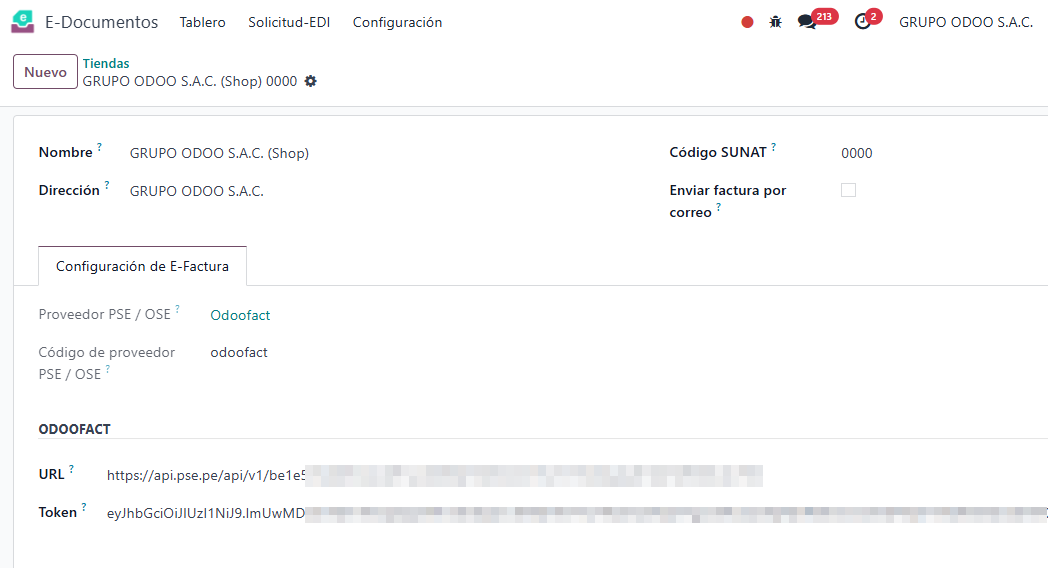Click the red recording indicator dot

(747, 22)
